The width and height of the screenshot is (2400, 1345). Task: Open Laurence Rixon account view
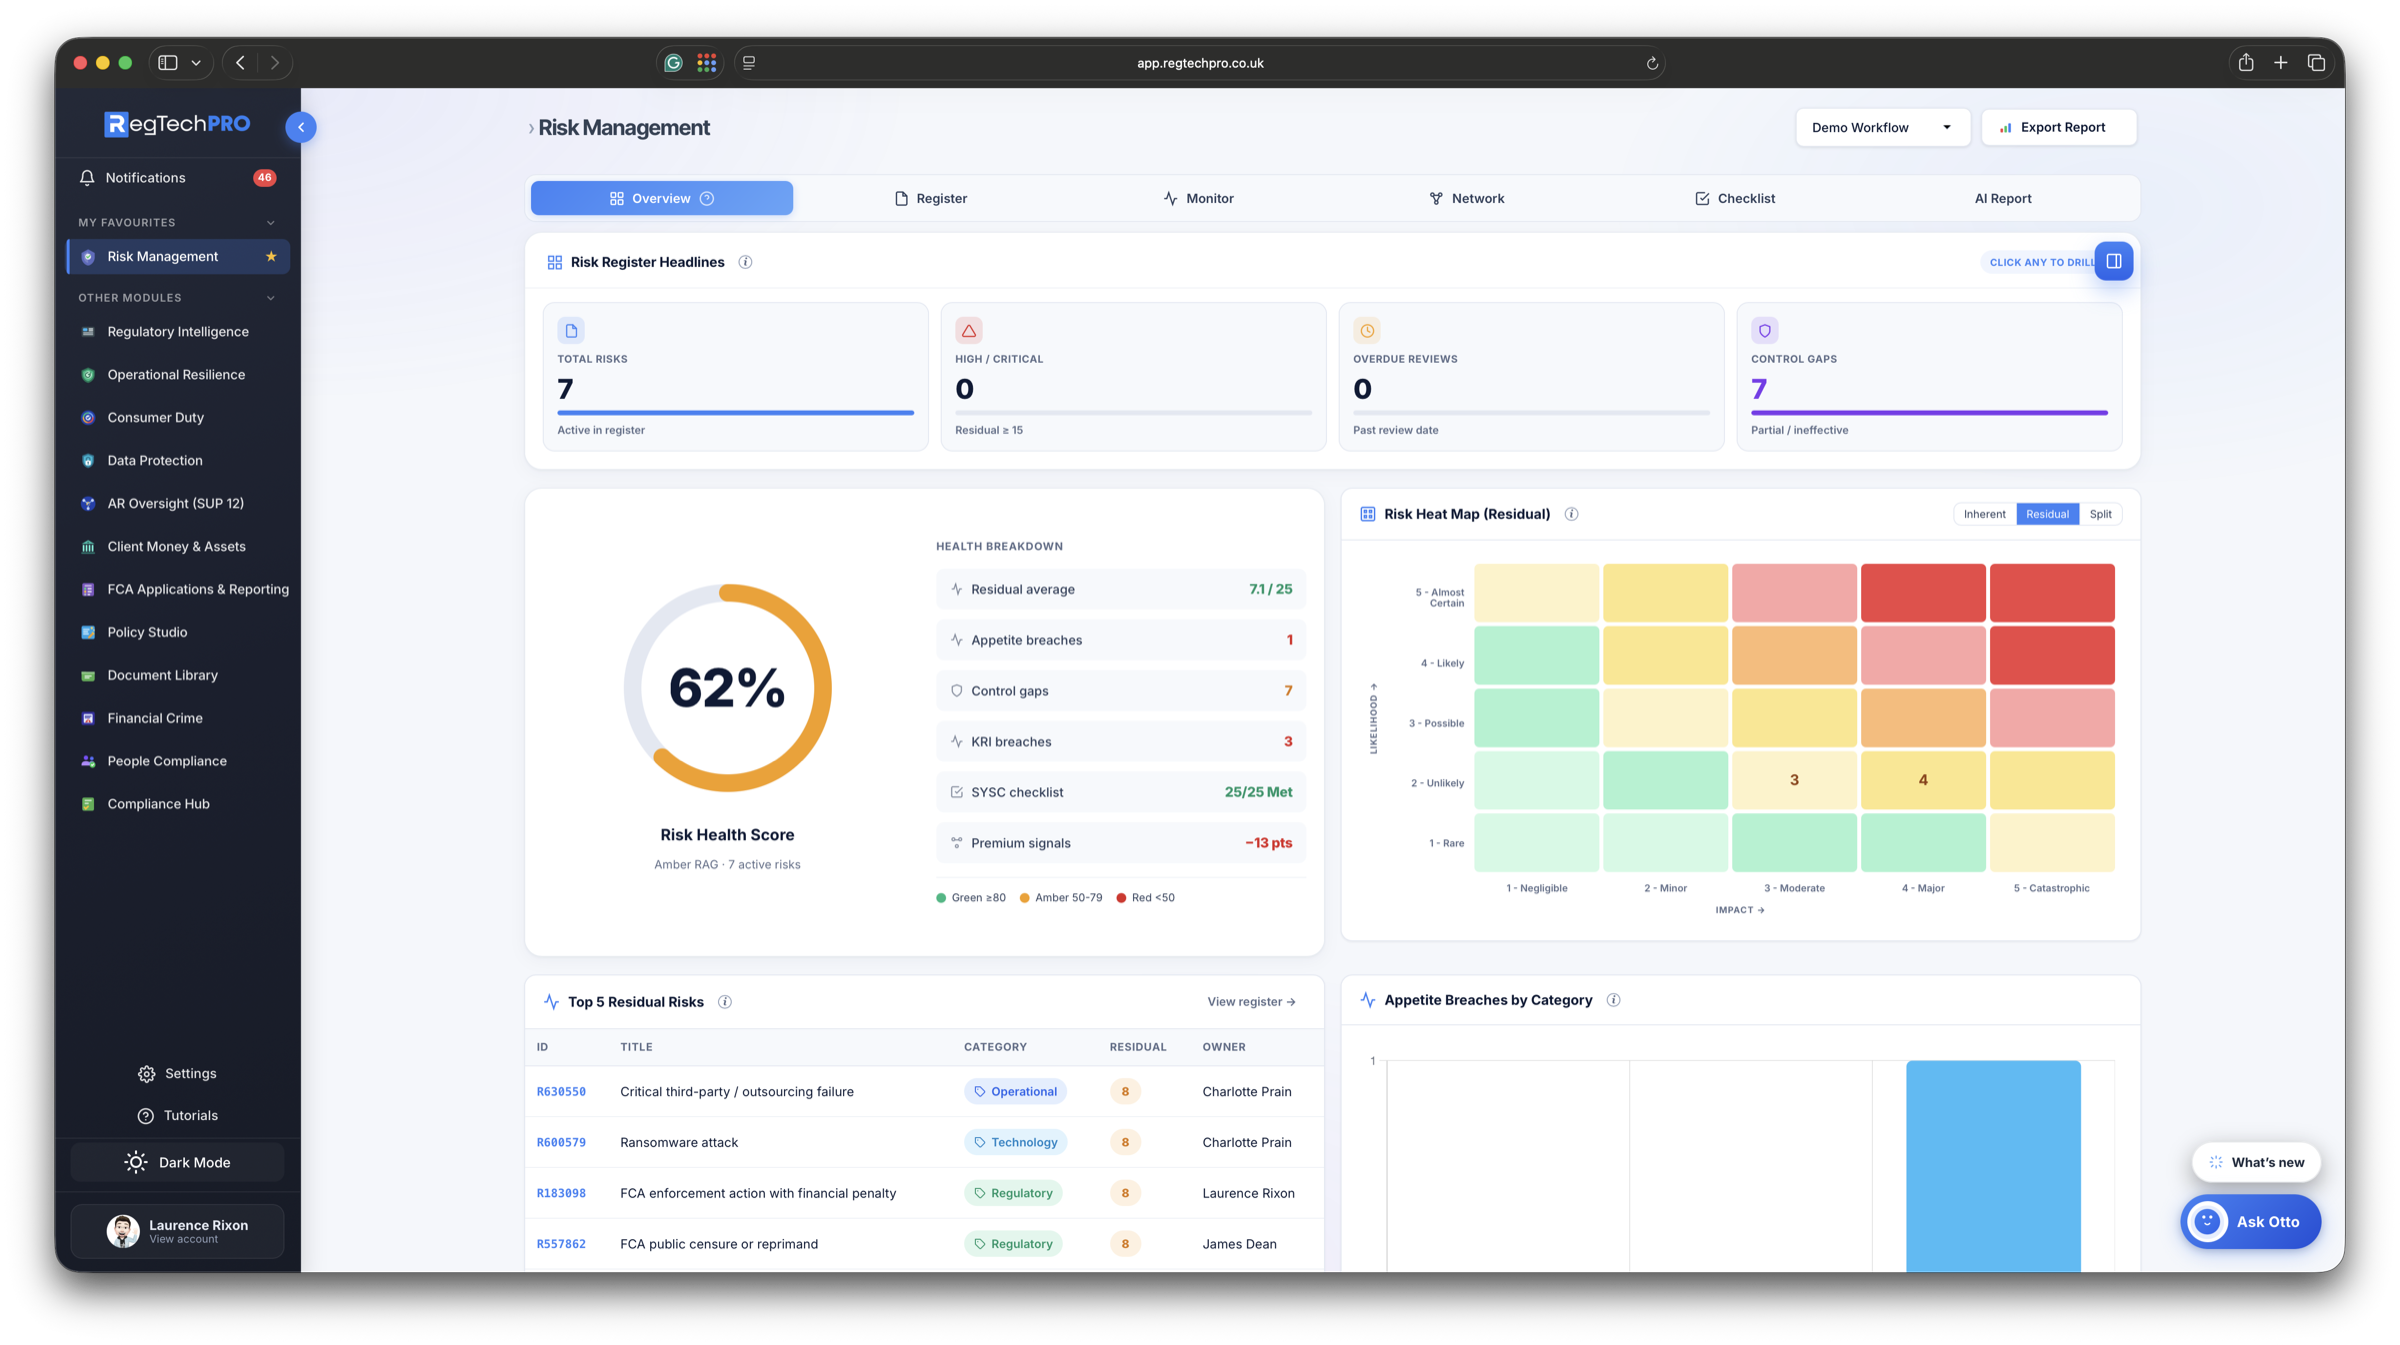pyautogui.click(x=177, y=1231)
